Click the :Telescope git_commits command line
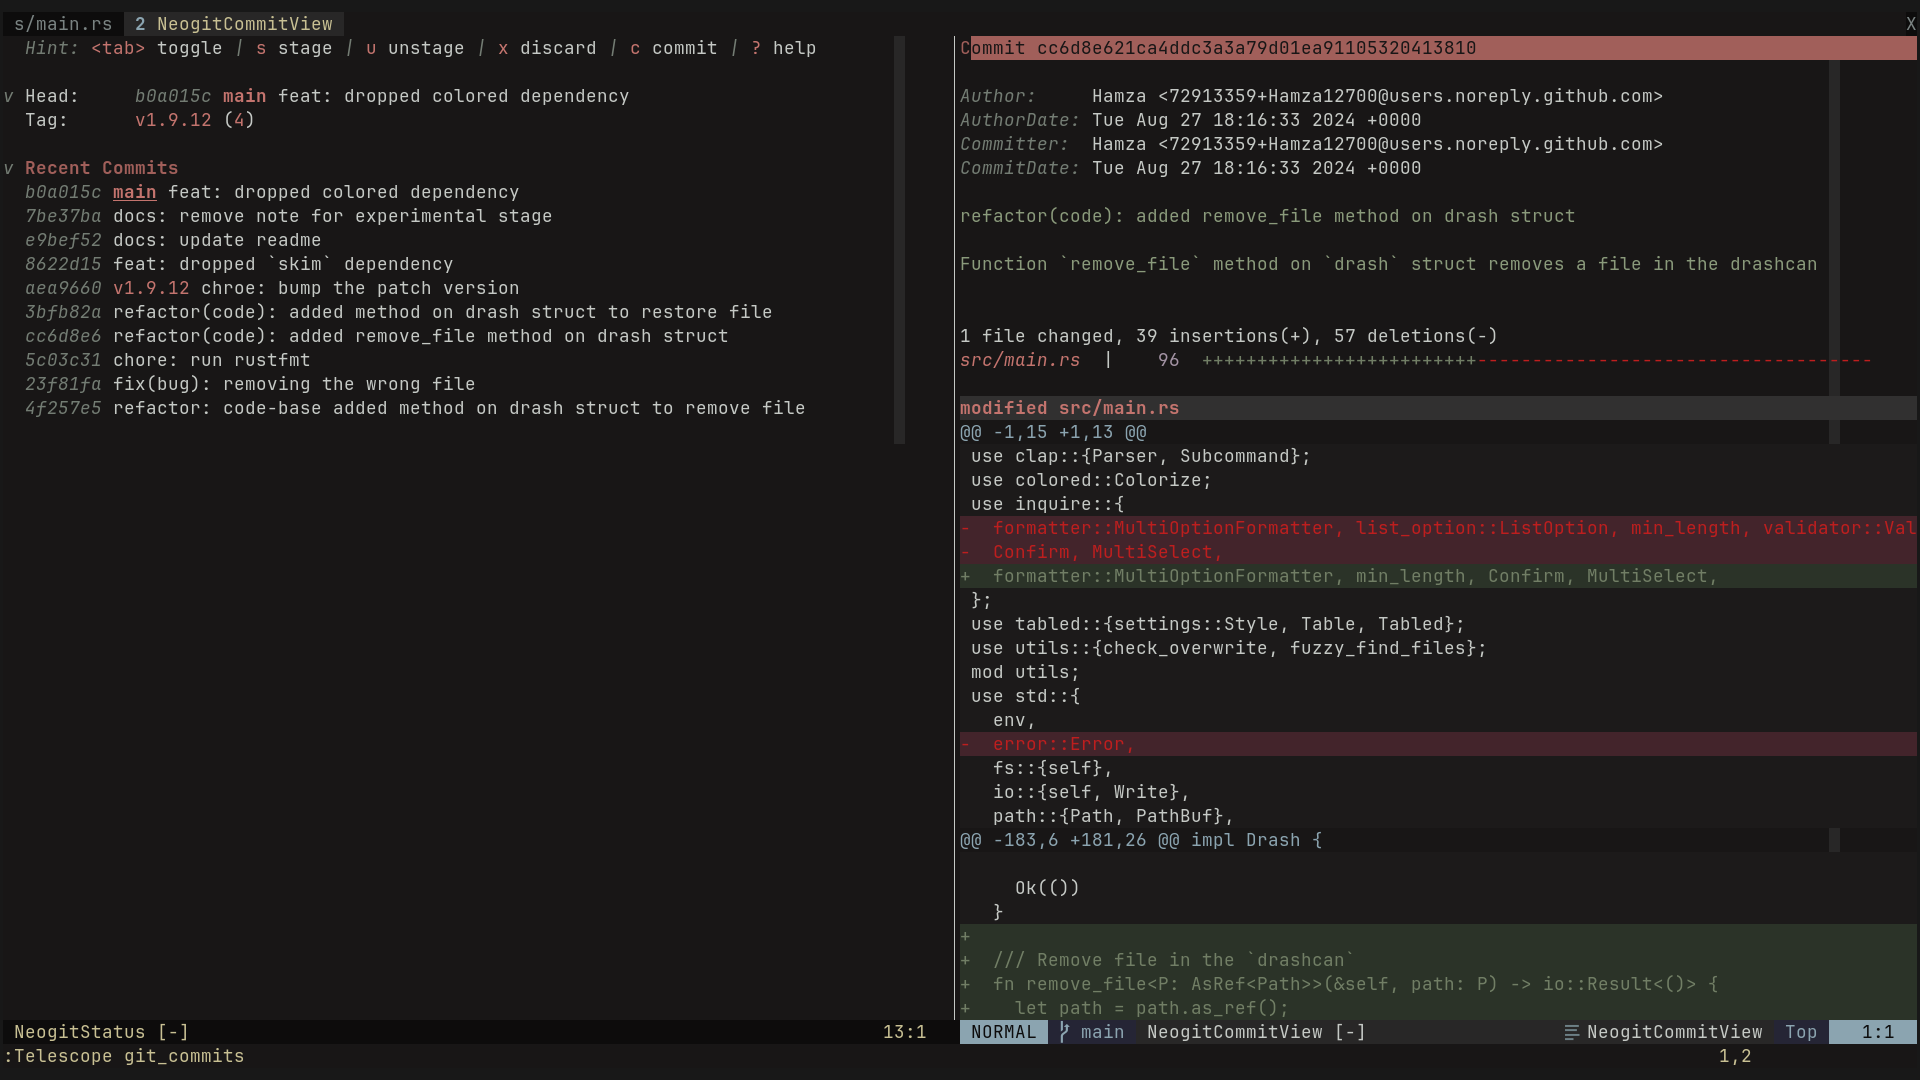1920x1080 pixels. (124, 1056)
